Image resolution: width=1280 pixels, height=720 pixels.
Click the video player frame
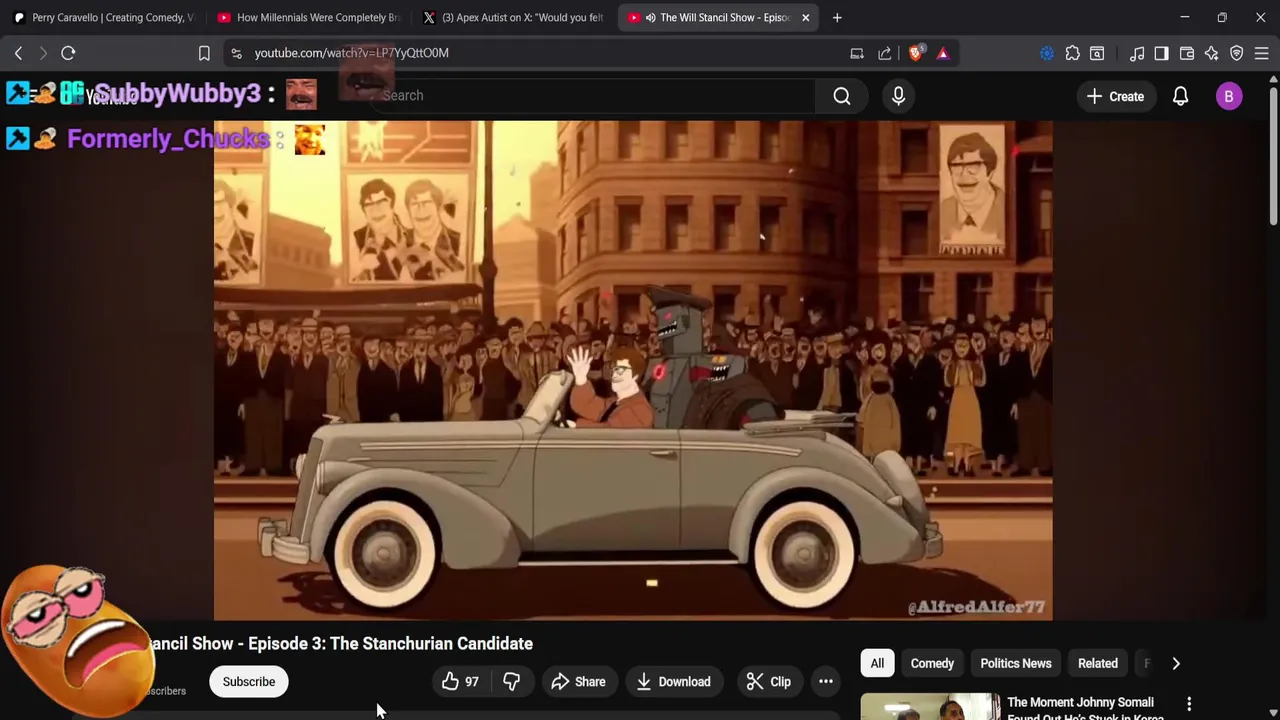pyautogui.click(x=633, y=371)
